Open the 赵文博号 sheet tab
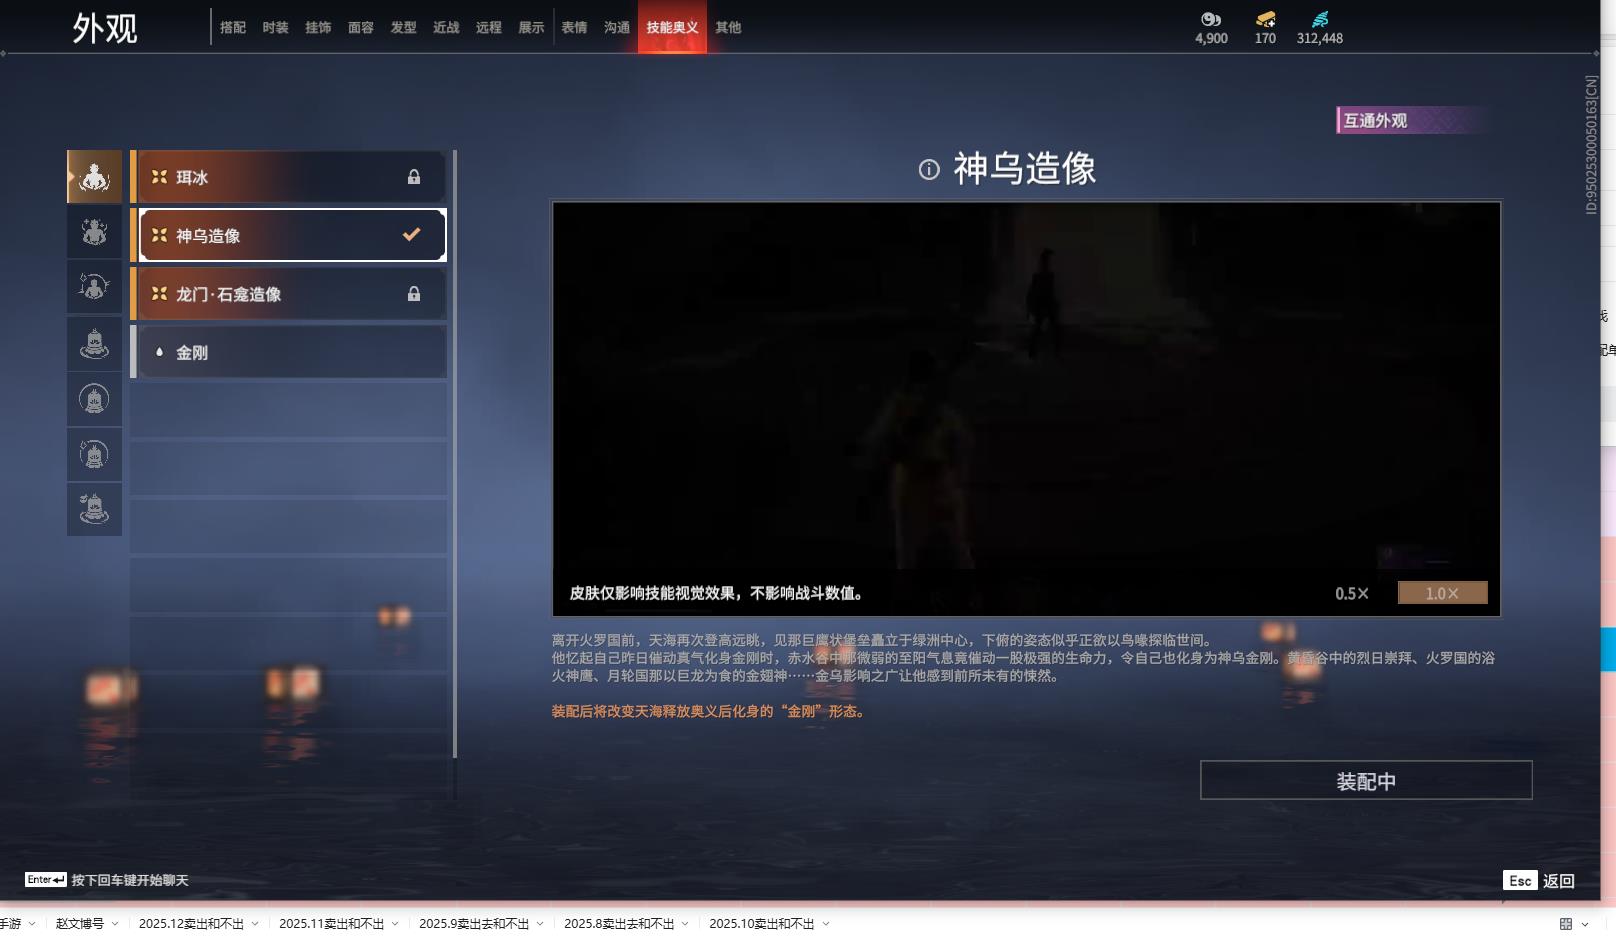Image resolution: width=1616 pixels, height=939 pixels. point(80,924)
